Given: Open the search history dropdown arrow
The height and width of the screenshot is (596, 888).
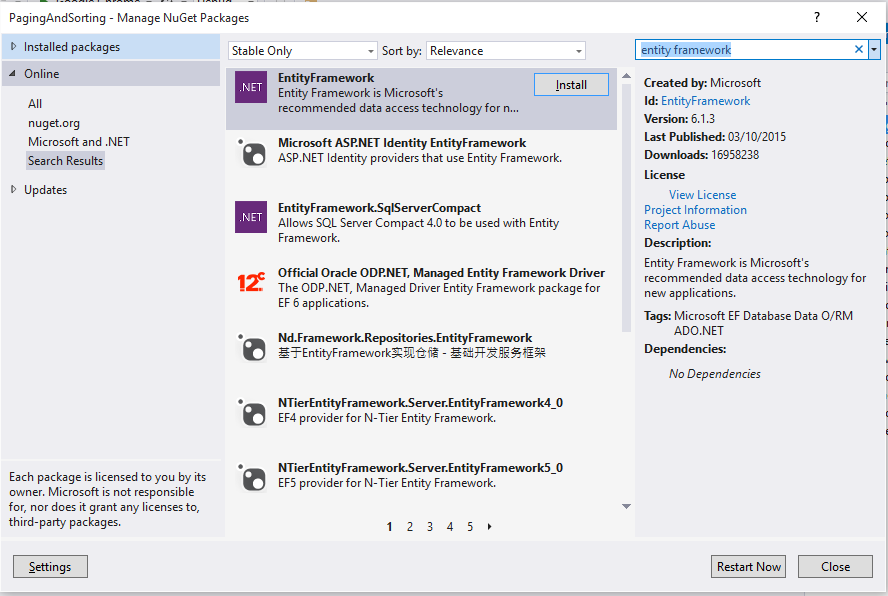Looking at the screenshot, I should [874, 50].
